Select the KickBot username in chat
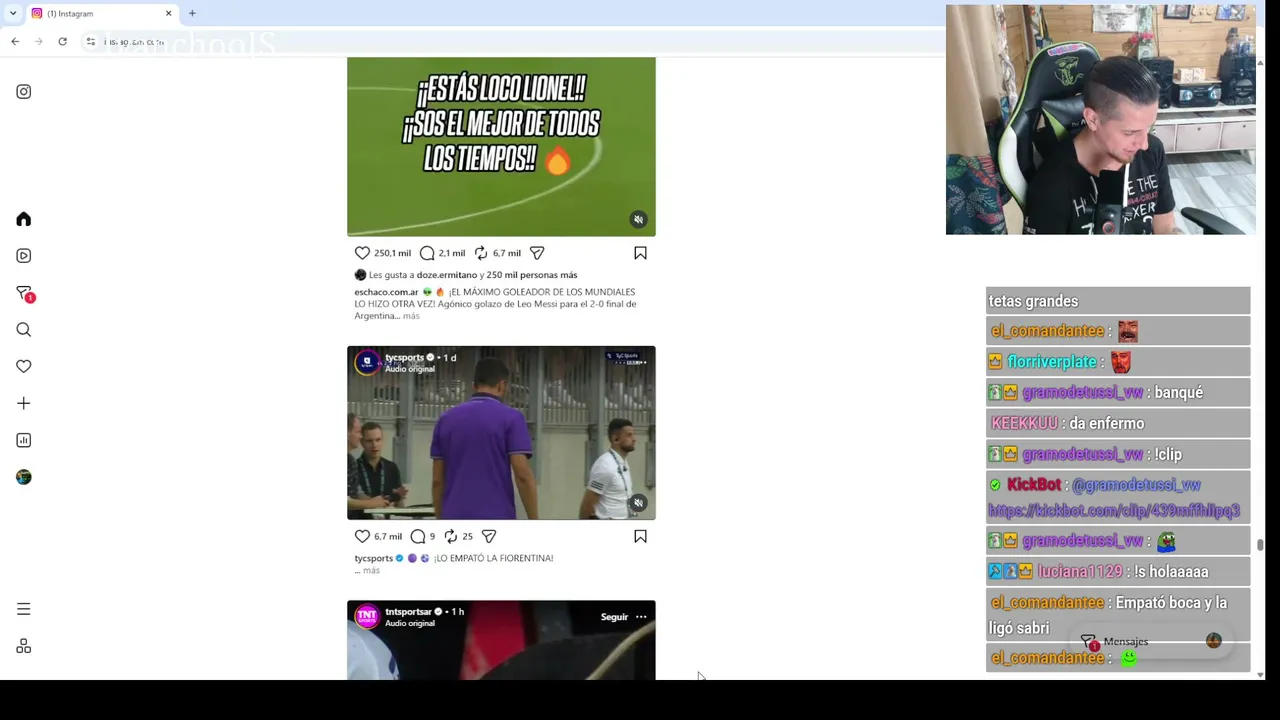1280x720 pixels. tap(1034, 485)
